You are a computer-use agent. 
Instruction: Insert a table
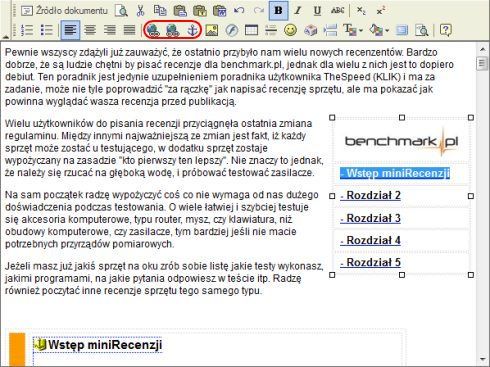251,30
